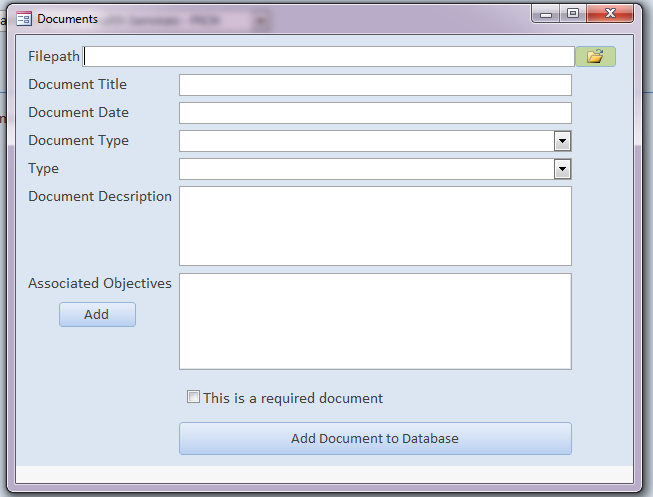The width and height of the screenshot is (653, 497).
Task: Click the Documents title bar text
Action: click(68, 19)
